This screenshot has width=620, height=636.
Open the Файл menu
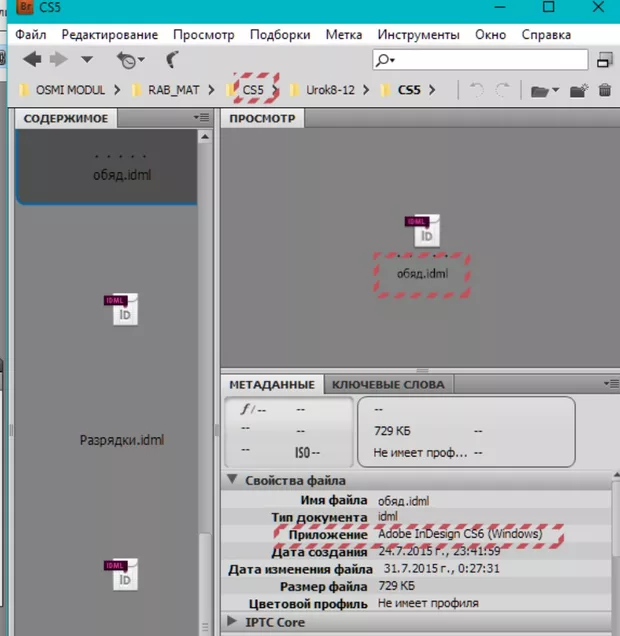pyautogui.click(x=31, y=35)
